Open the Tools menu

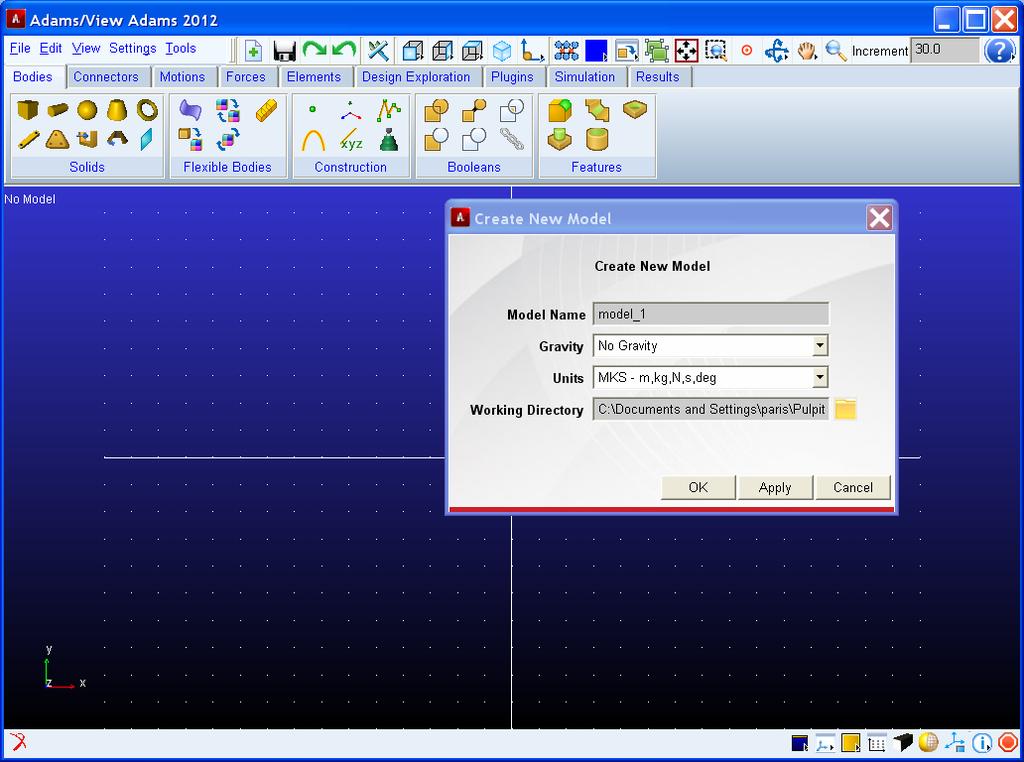pyautogui.click(x=180, y=48)
